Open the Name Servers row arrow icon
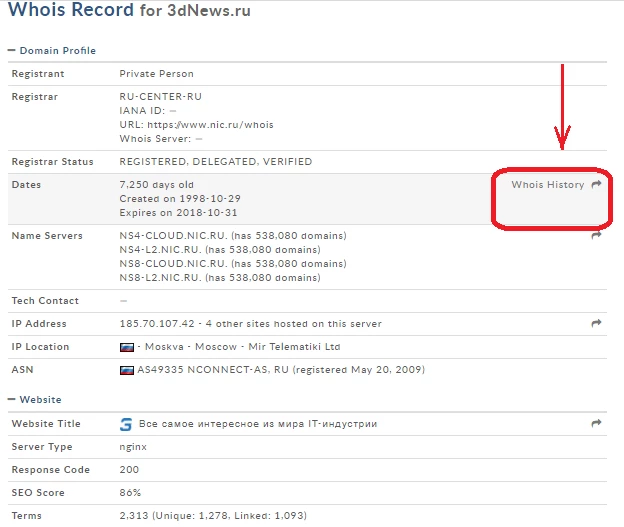 (596, 235)
